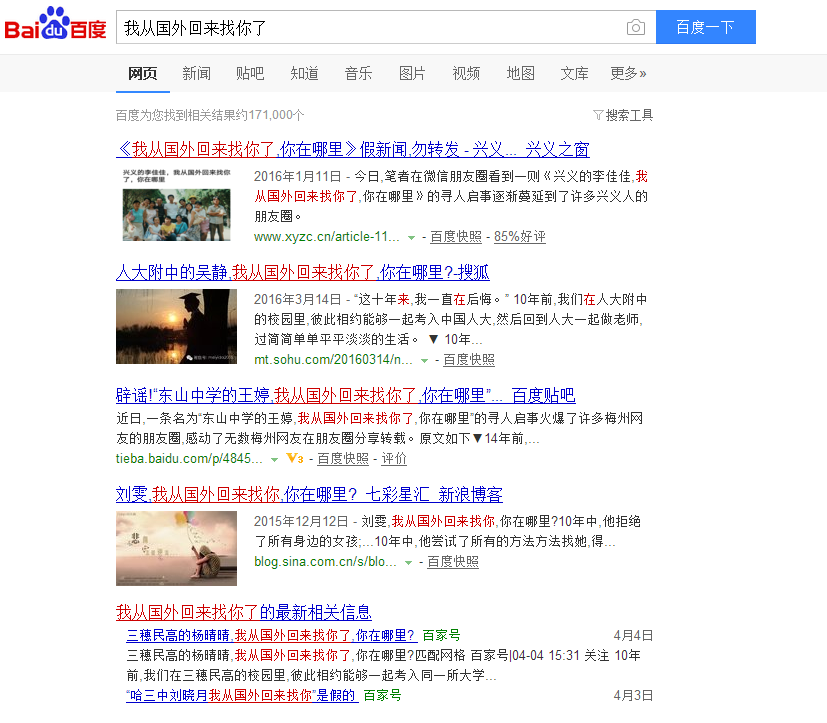Expand dropdown arrow next to www.xyzc.cn URL
The image size is (827, 723).
point(411,238)
